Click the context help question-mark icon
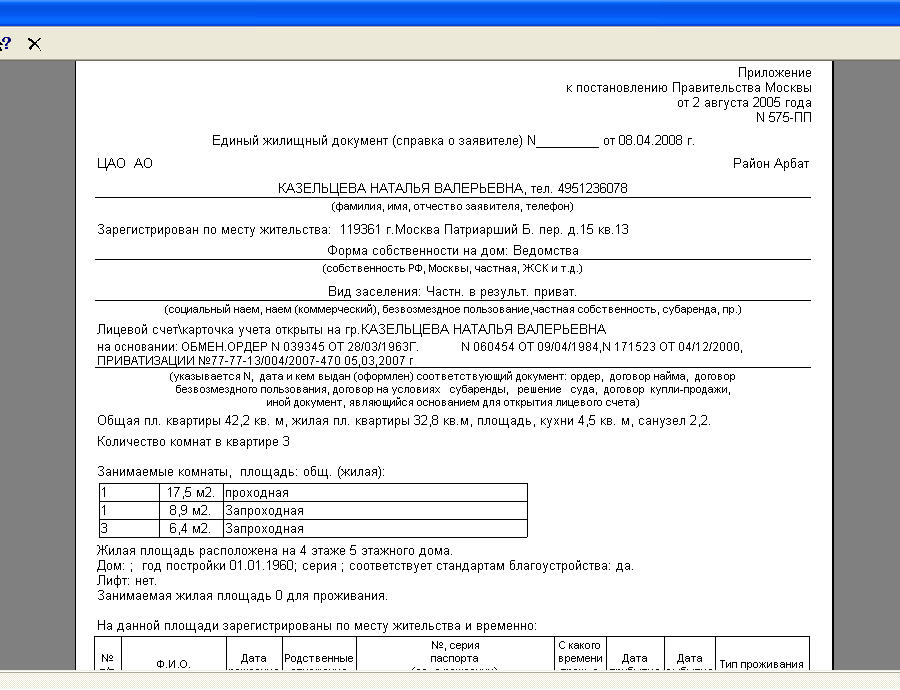 click(5, 44)
